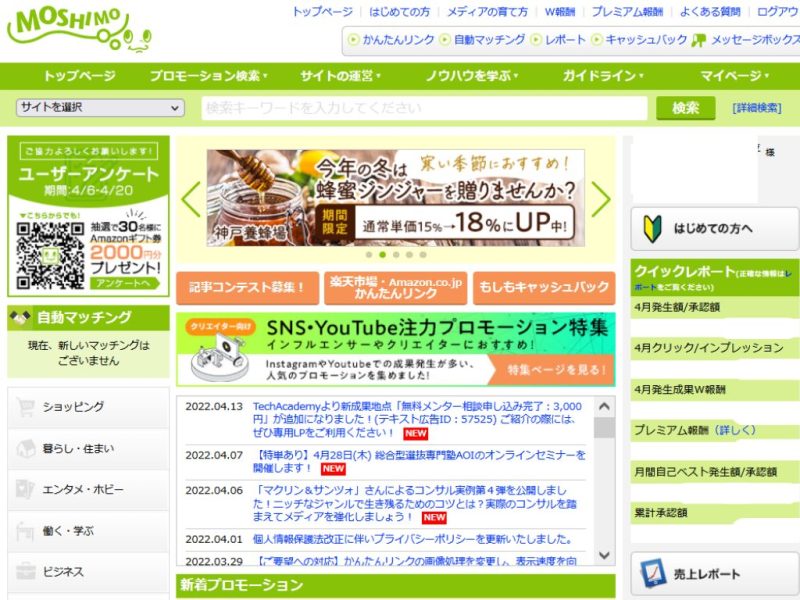Click the アンケートへ survey button
Viewport: 800px width, 600px height.
(125, 283)
